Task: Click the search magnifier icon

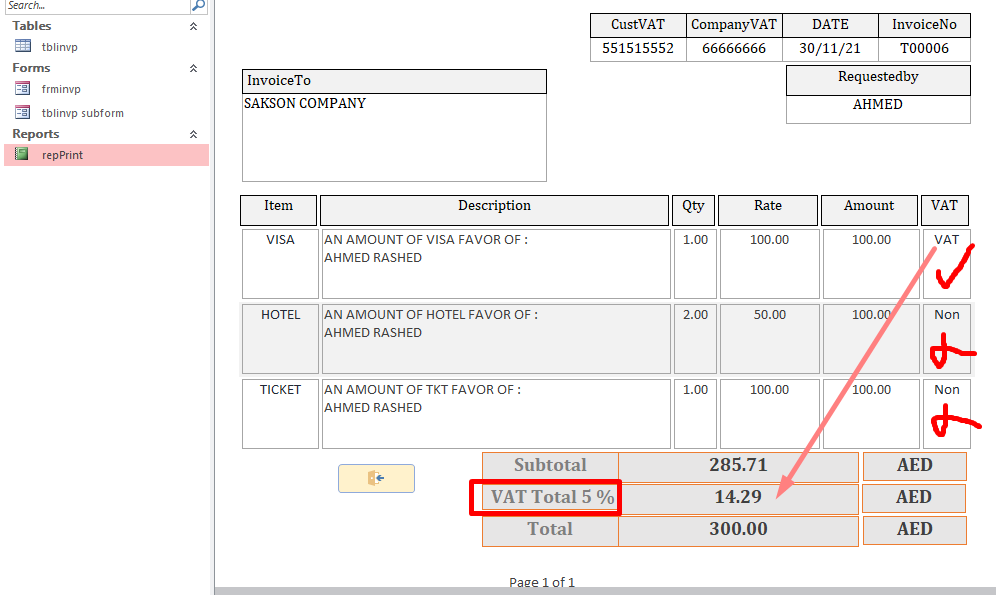Action: (x=198, y=6)
